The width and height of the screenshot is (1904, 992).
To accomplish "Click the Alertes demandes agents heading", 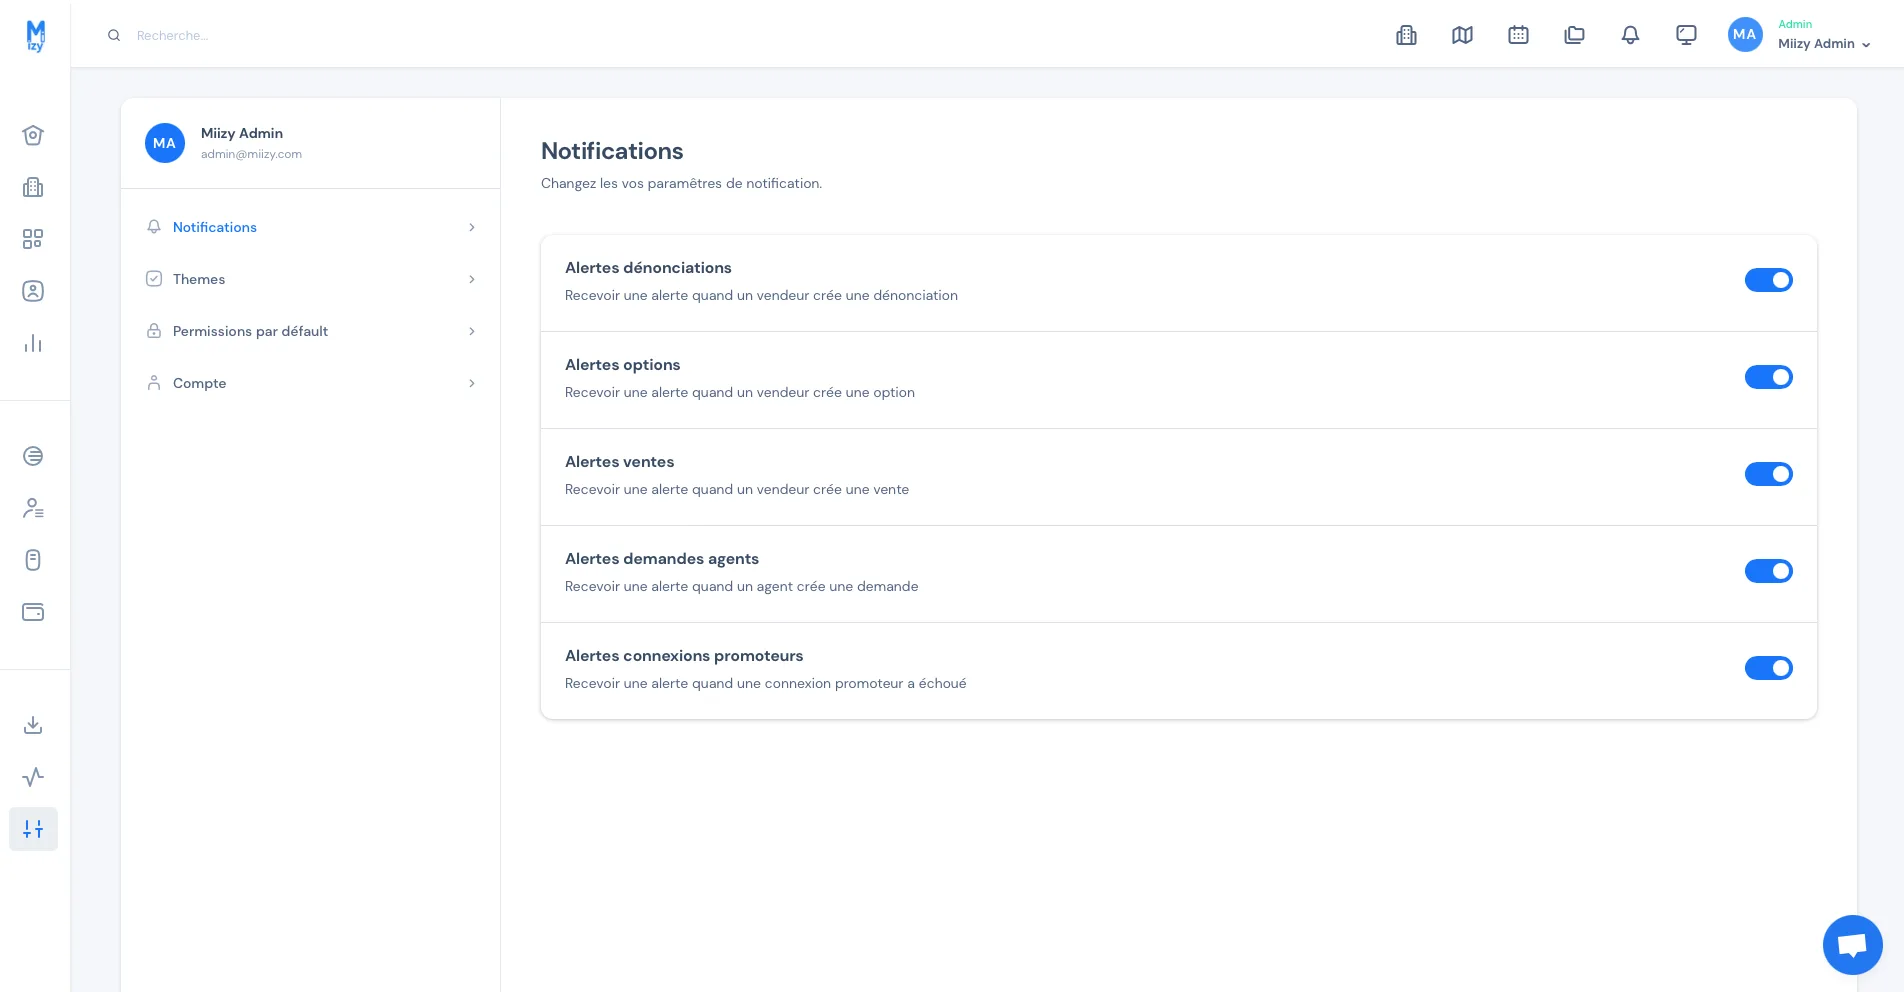I will tap(662, 559).
